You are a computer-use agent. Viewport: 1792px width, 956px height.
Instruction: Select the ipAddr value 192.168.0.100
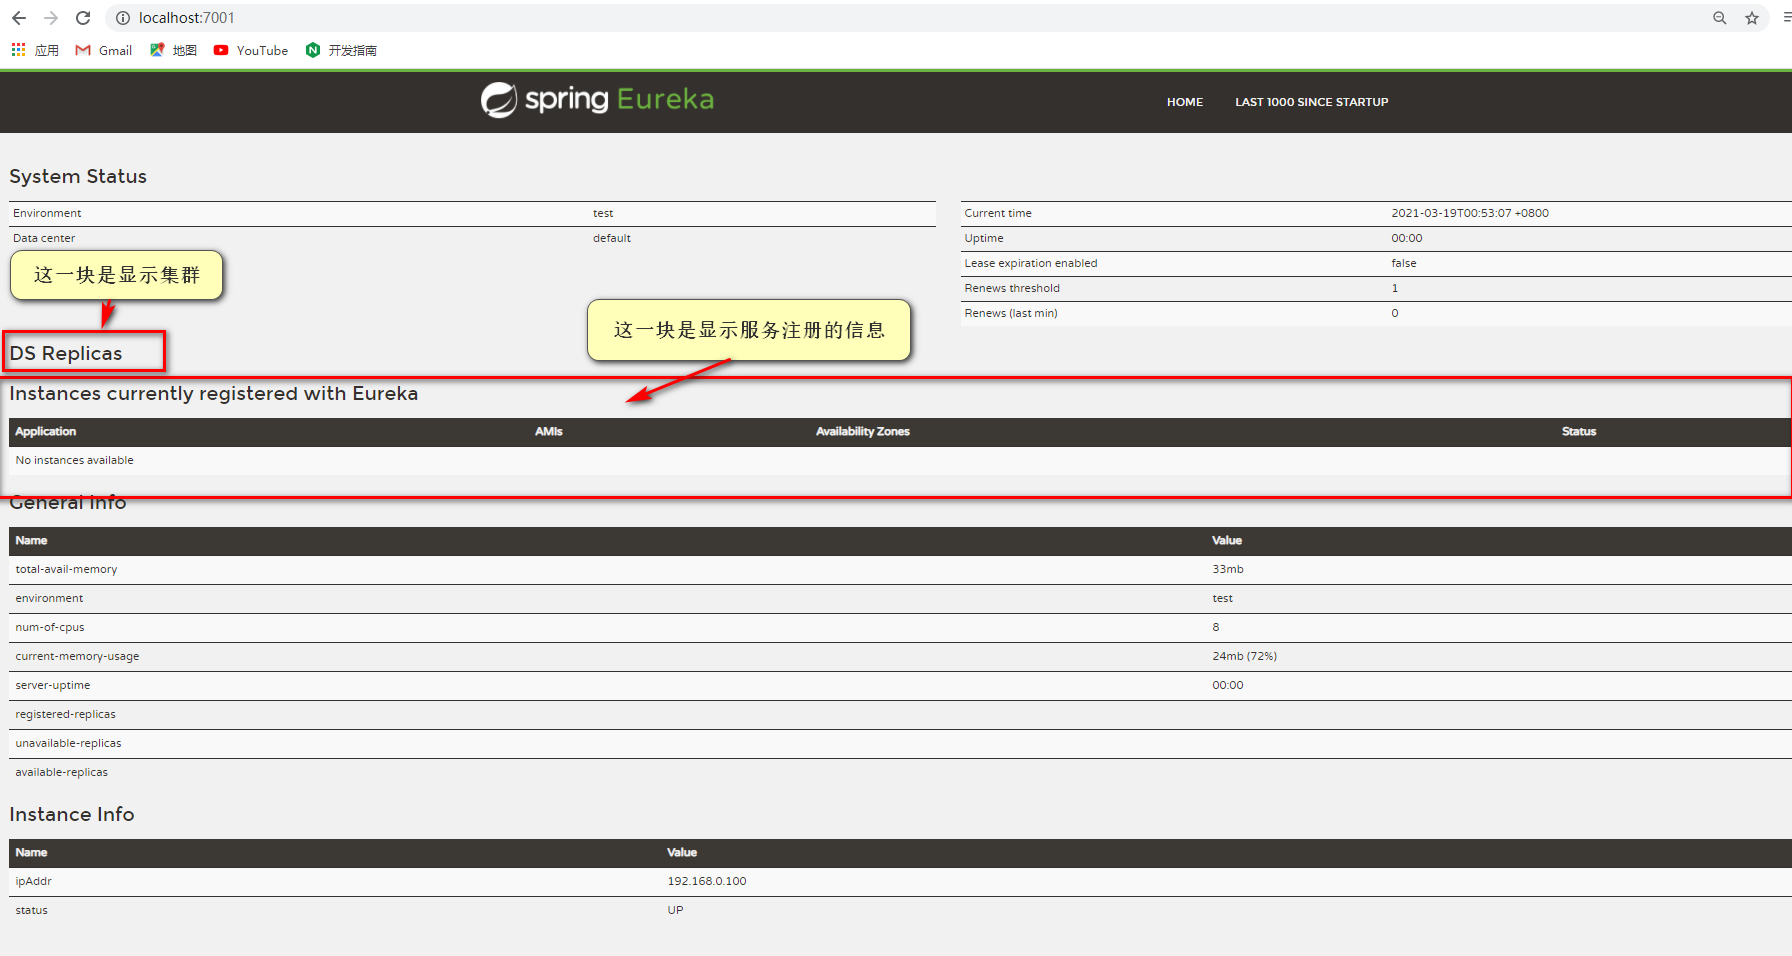pyautogui.click(x=707, y=881)
